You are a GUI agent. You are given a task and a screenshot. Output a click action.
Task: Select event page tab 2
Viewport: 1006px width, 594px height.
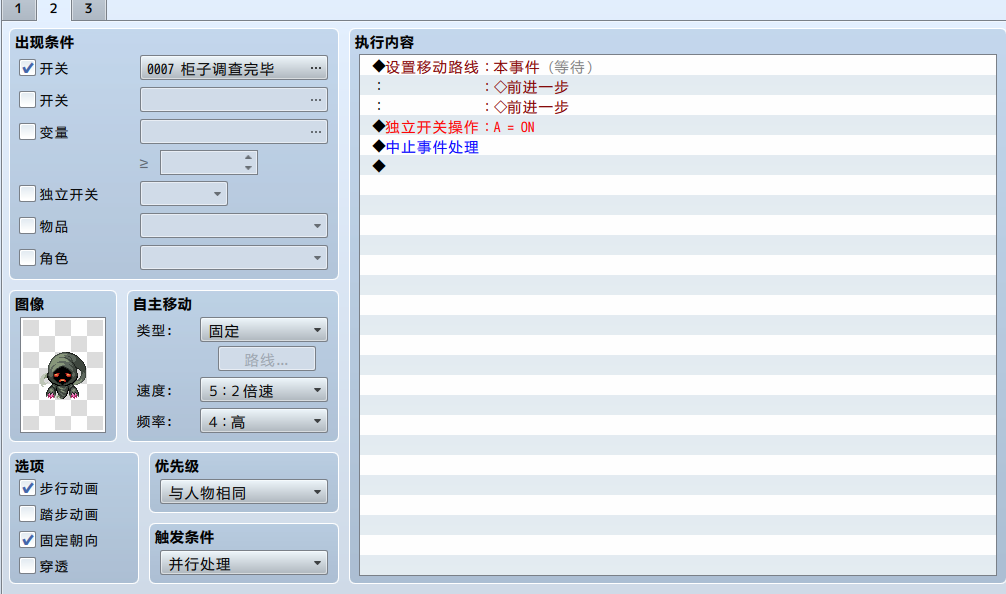53,9
